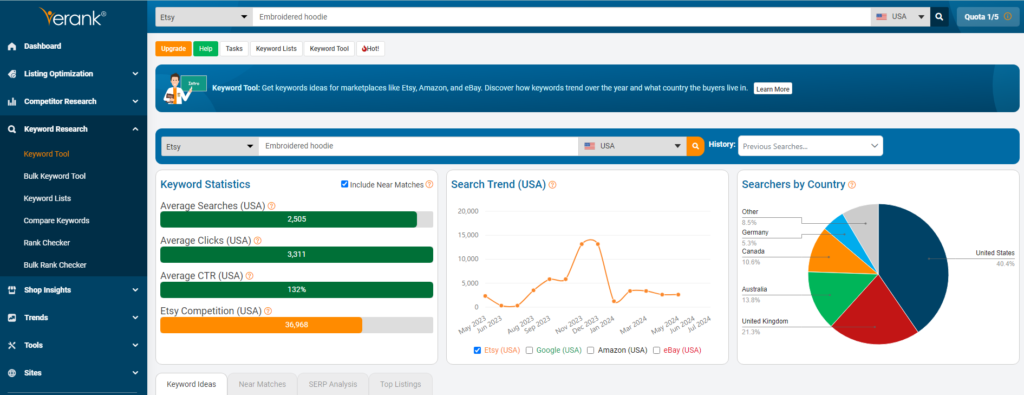This screenshot has width=1024, height=395.
Task: Enable the eBay (USA) trend checkbox
Action: point(657,350)
